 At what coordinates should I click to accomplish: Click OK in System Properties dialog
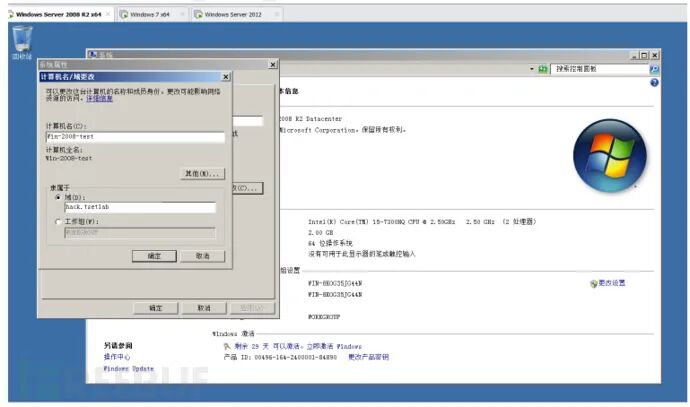(155, 308)
